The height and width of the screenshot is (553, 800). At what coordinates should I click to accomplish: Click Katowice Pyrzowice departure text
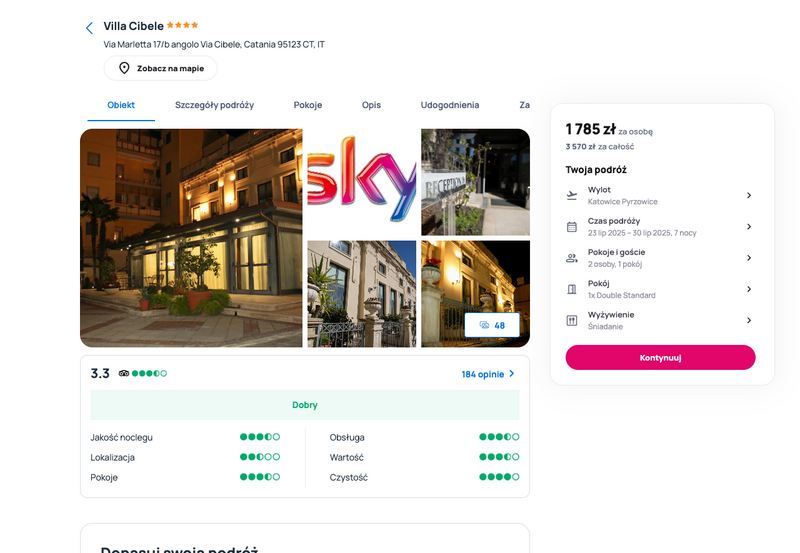click(622, 202)
